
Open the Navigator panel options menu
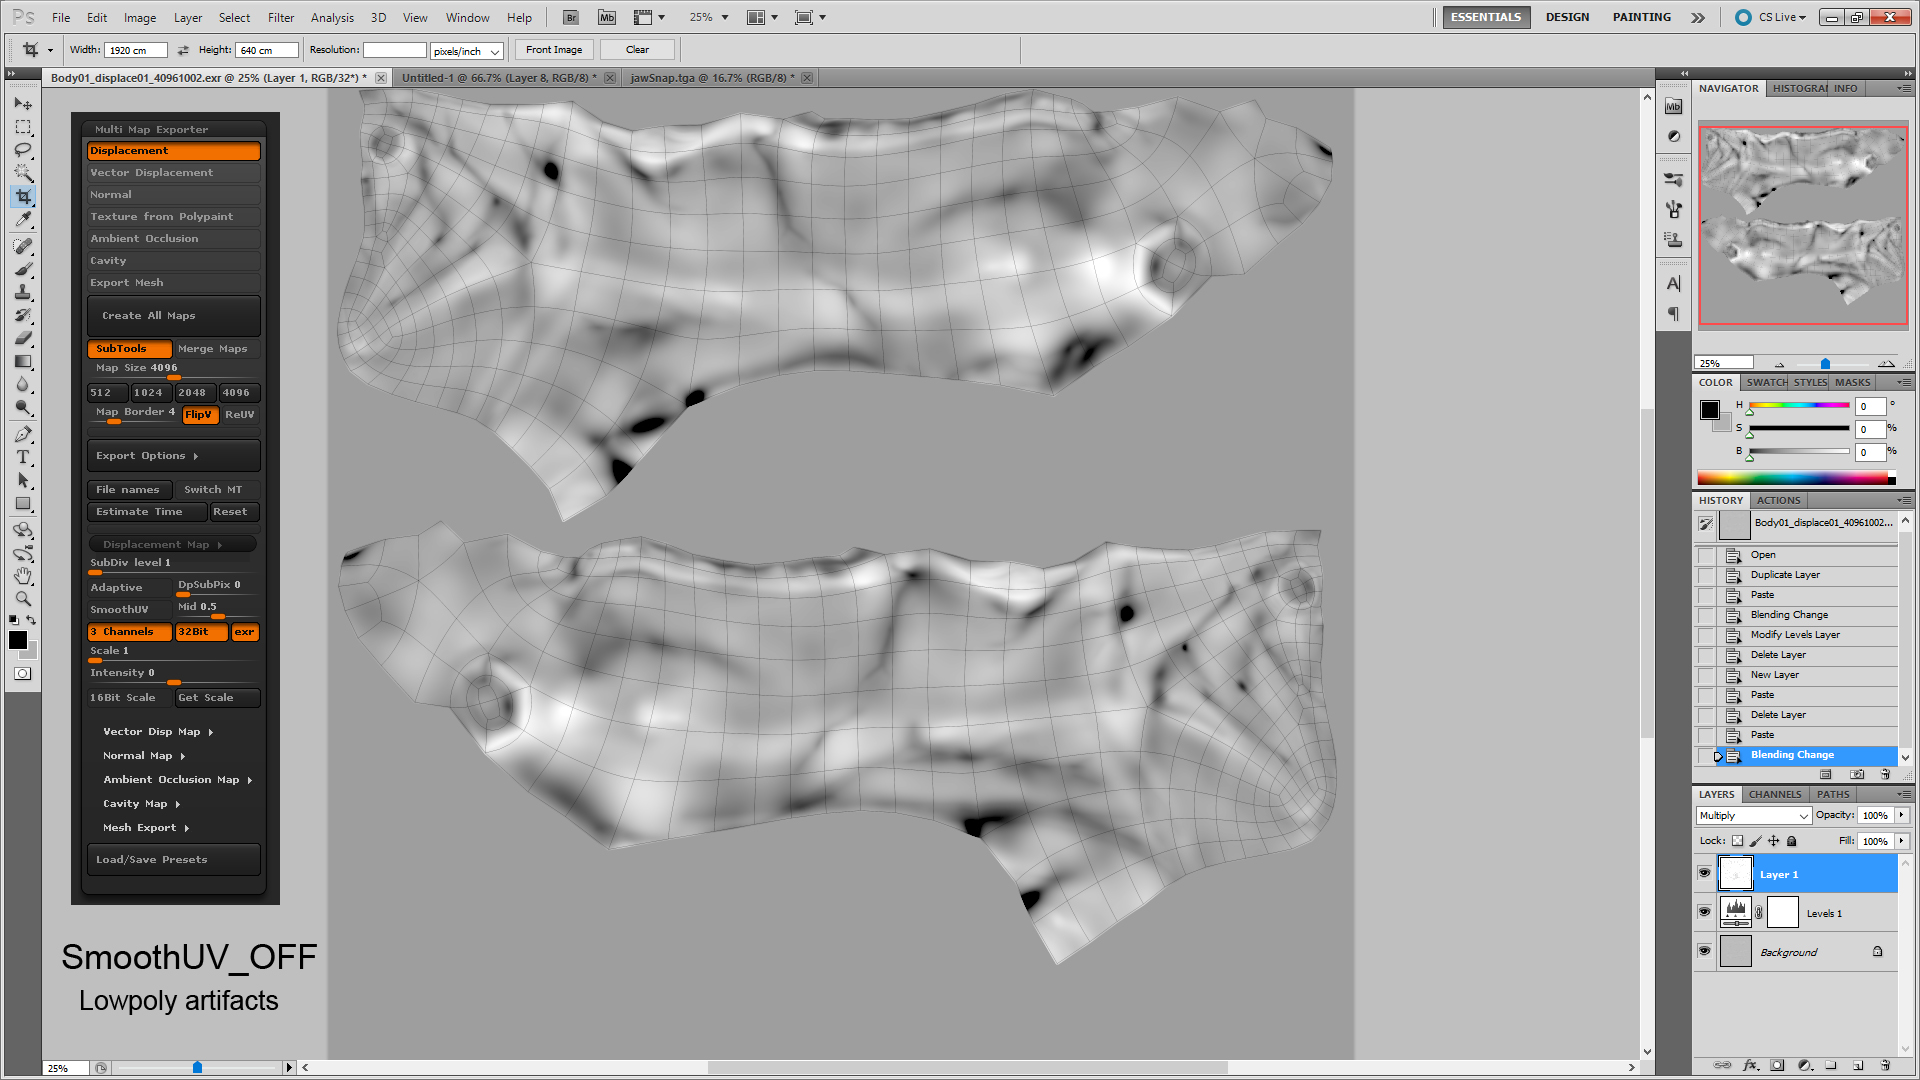(x=1903, y=88)
